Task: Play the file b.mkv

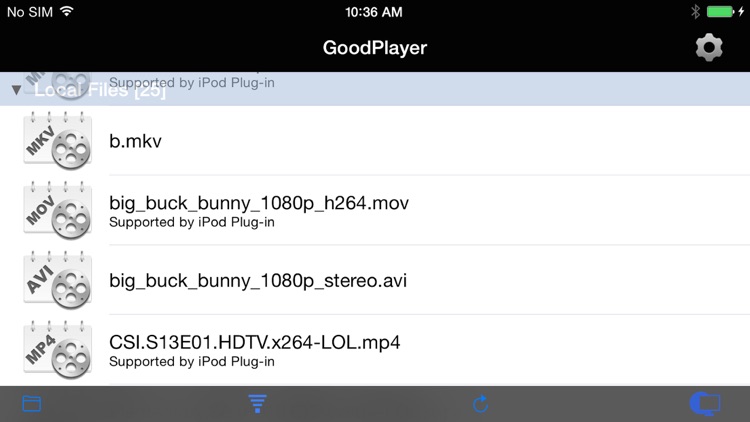Action: pos(375,141)
